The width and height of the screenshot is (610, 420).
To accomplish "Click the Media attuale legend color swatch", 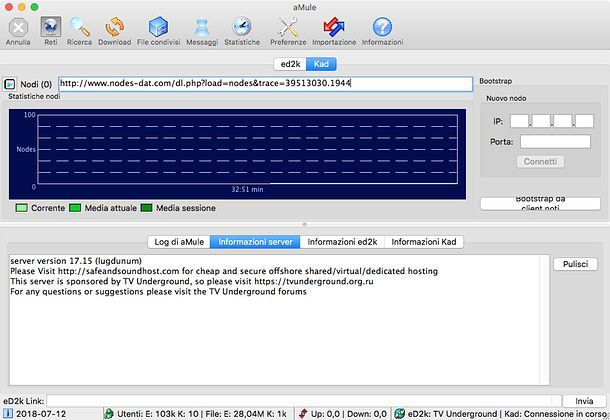I will coord(75,208).
